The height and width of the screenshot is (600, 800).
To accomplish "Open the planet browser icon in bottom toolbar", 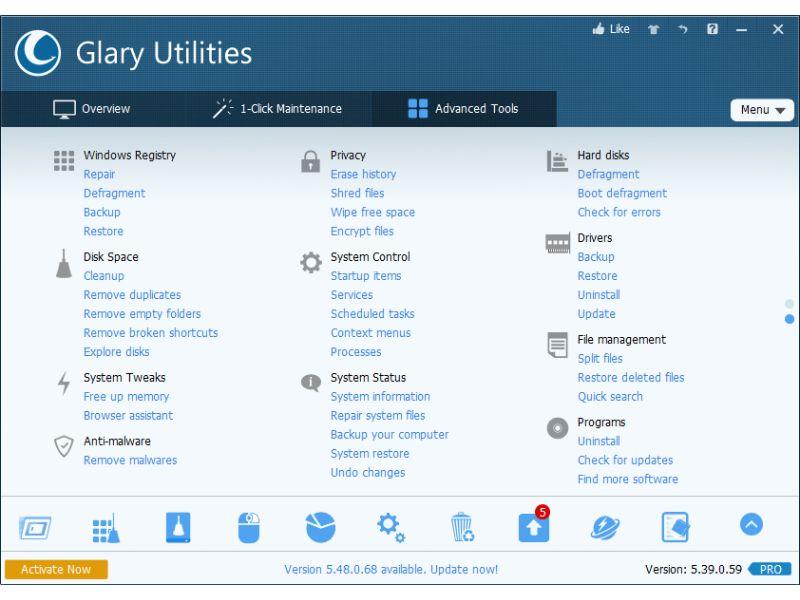I will (x=605, y=528).
